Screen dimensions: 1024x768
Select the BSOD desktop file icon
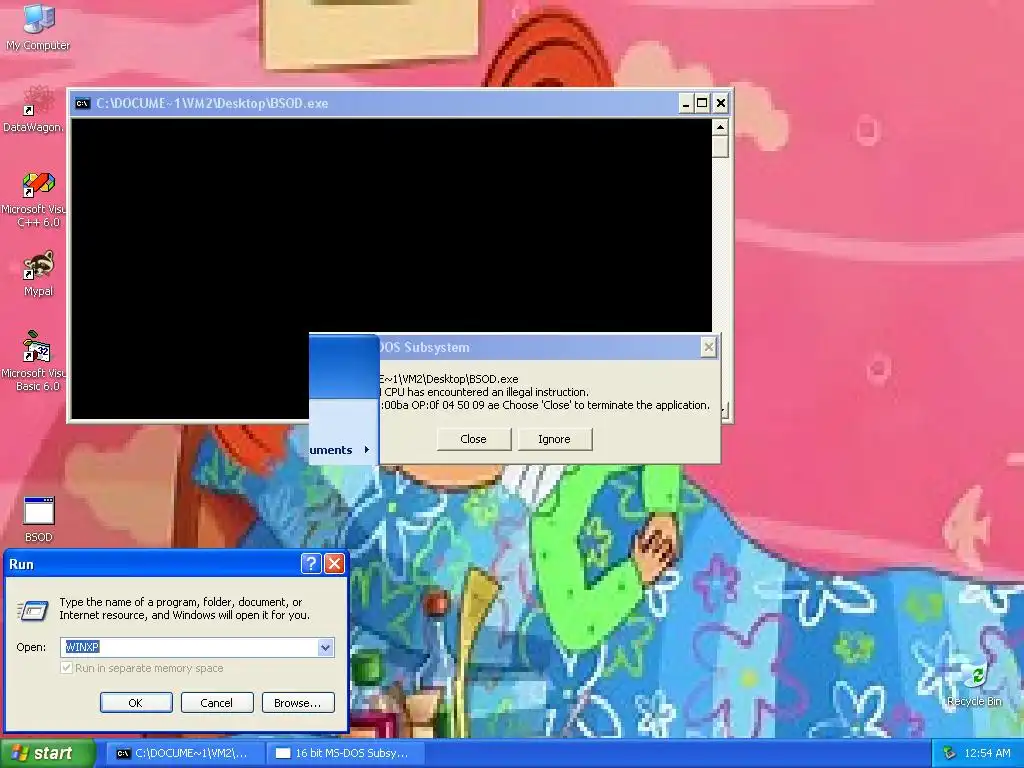click(x=39, y=520)
